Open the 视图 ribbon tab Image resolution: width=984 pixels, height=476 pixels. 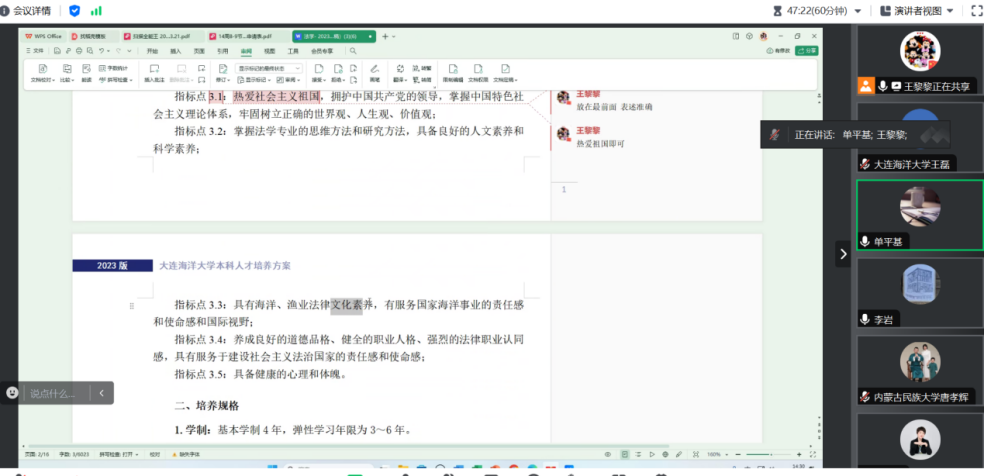(269, 50)
